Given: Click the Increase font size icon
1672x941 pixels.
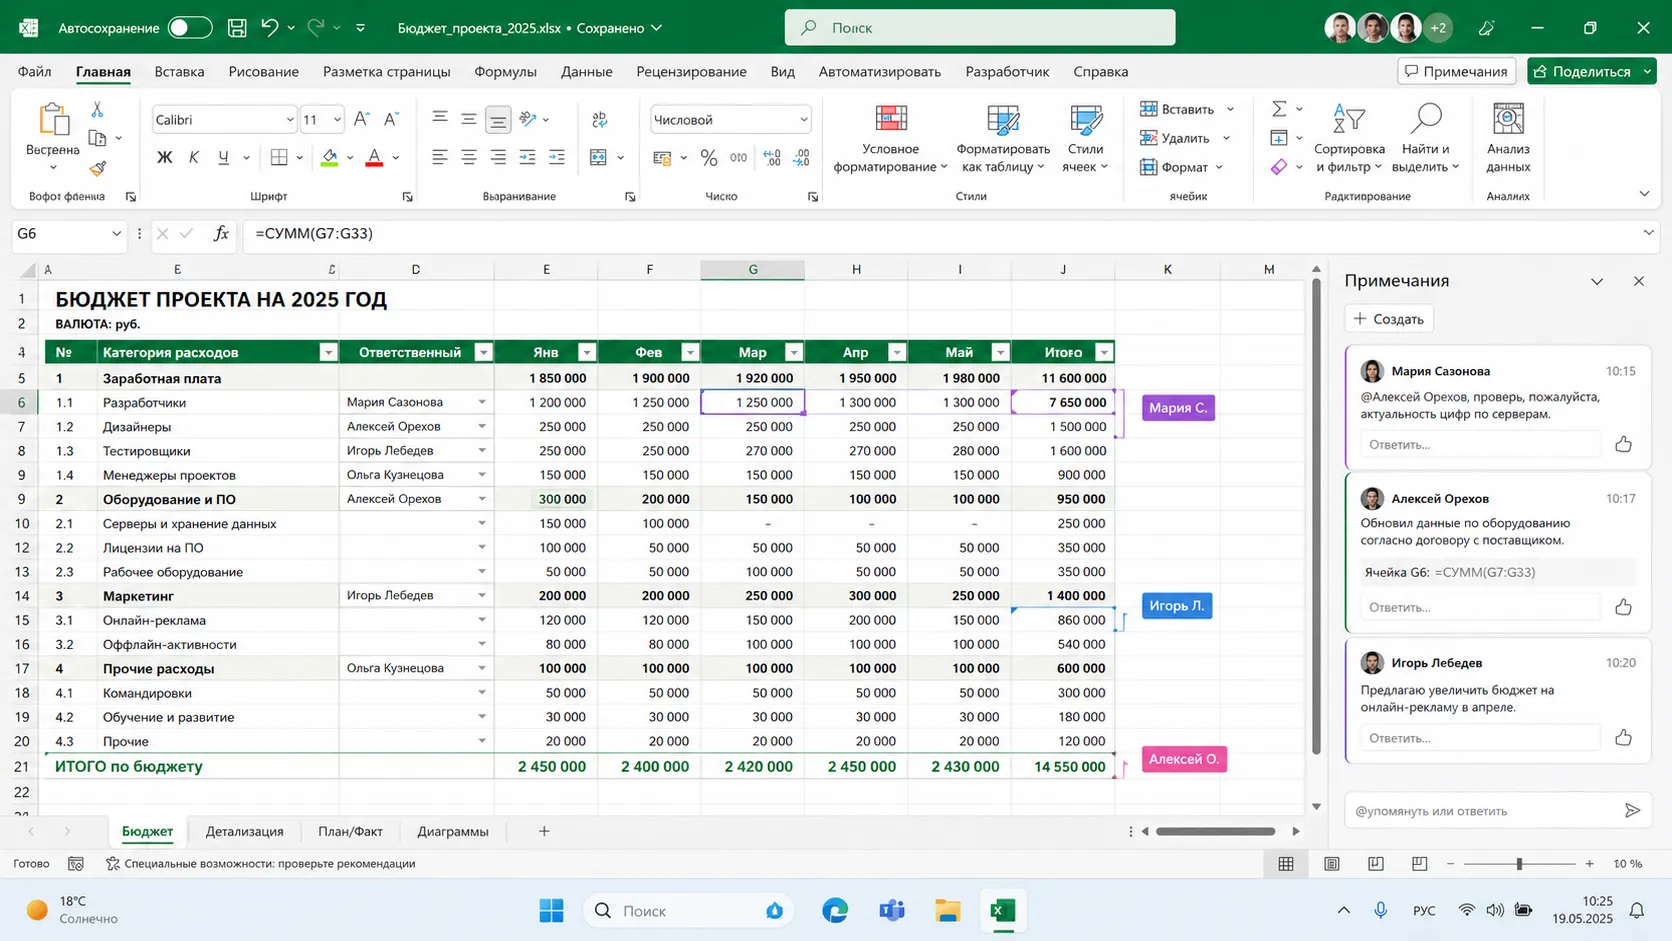Looking at the screenshot, I should (362, 119).
